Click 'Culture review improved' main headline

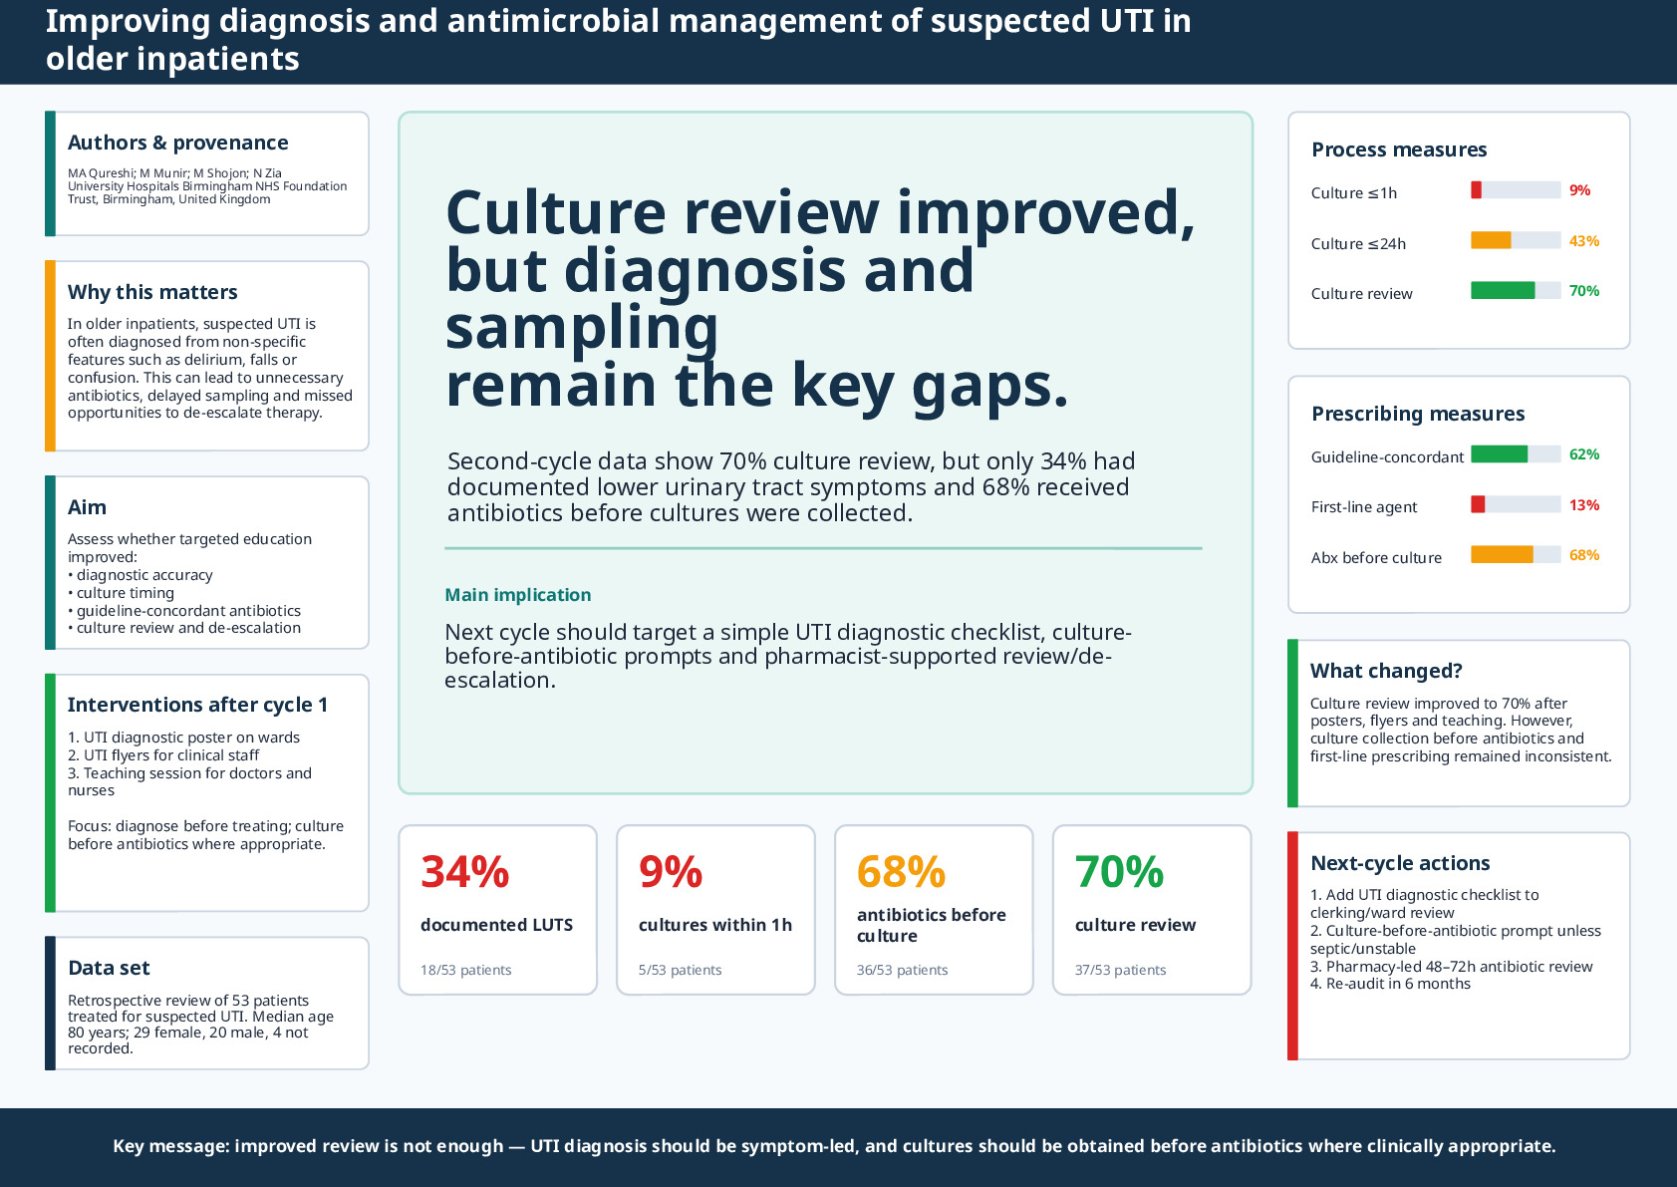tap(820, 298)
